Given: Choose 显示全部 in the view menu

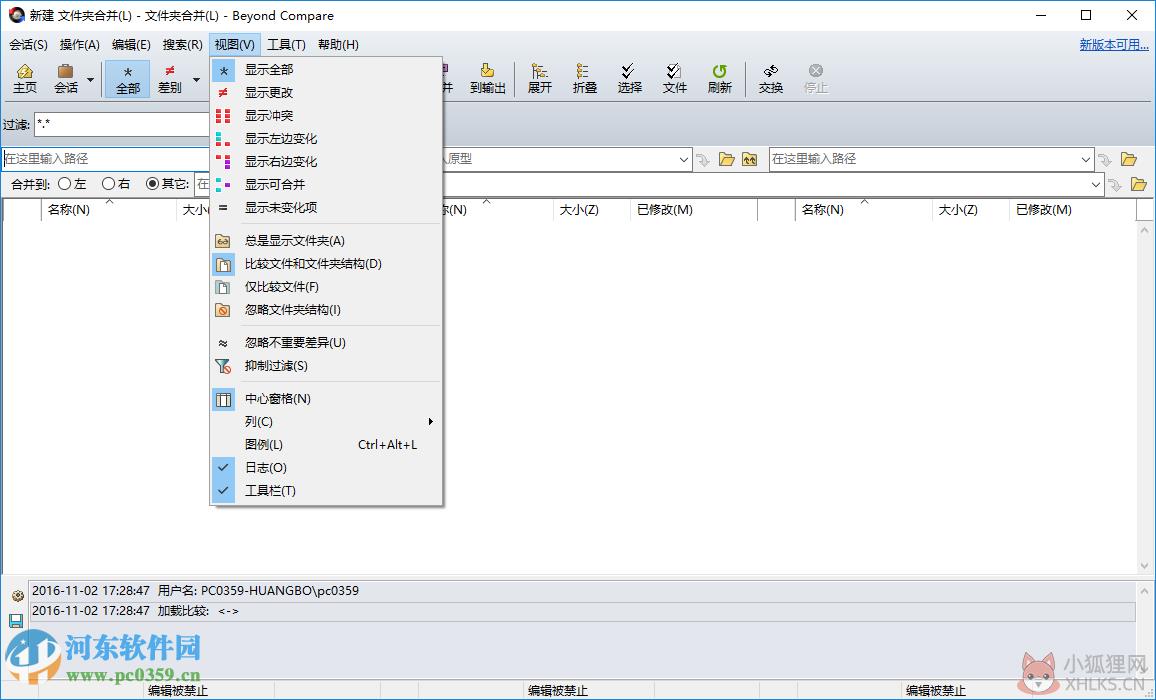Looking at the screenshot, I should [327, 70].
